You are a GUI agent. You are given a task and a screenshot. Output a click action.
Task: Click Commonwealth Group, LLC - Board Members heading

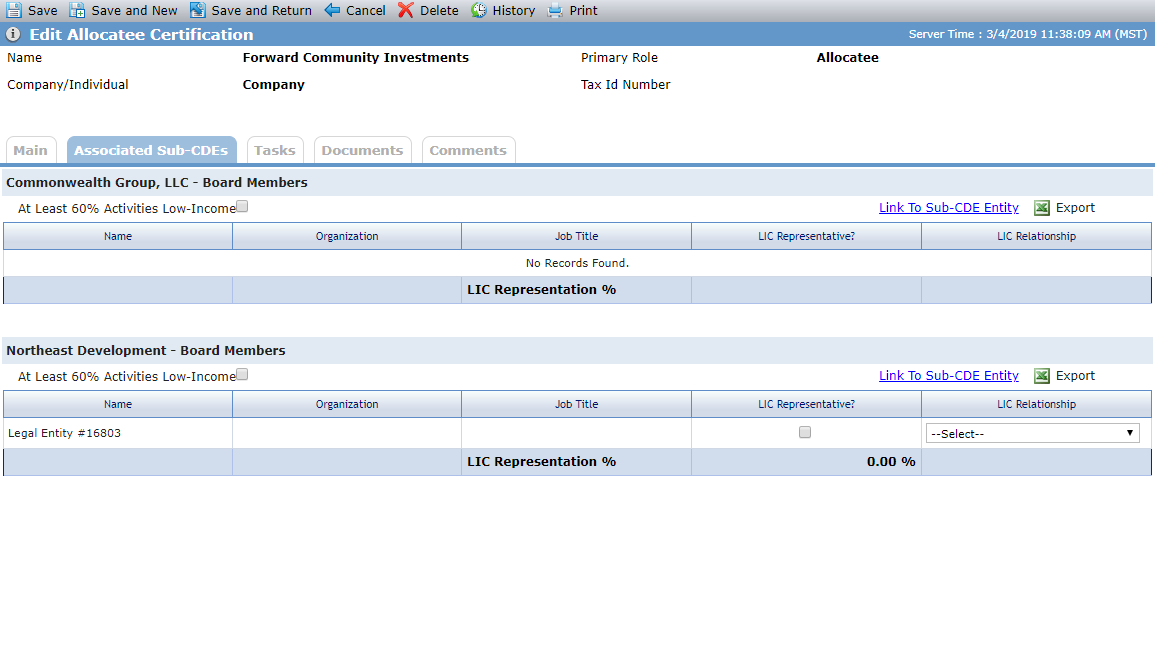pyautogui.click(x=157, y=183)
